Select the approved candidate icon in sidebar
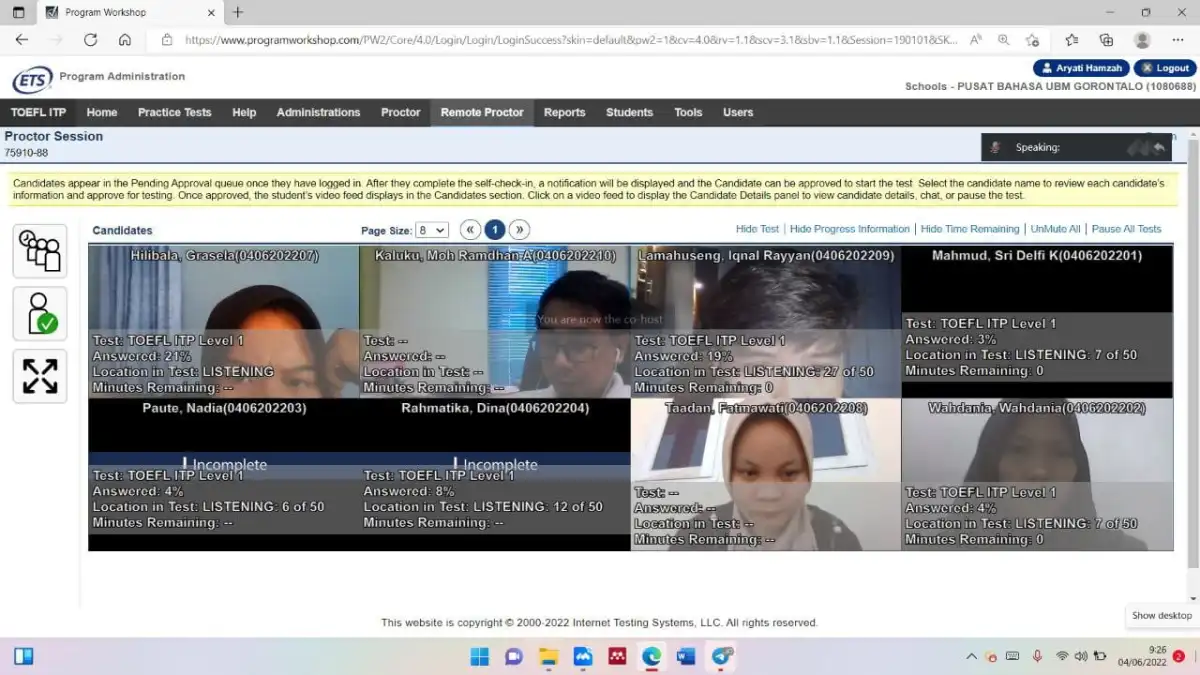Image resolution: width=1200 pixels, height=675 pixels. 40,313
